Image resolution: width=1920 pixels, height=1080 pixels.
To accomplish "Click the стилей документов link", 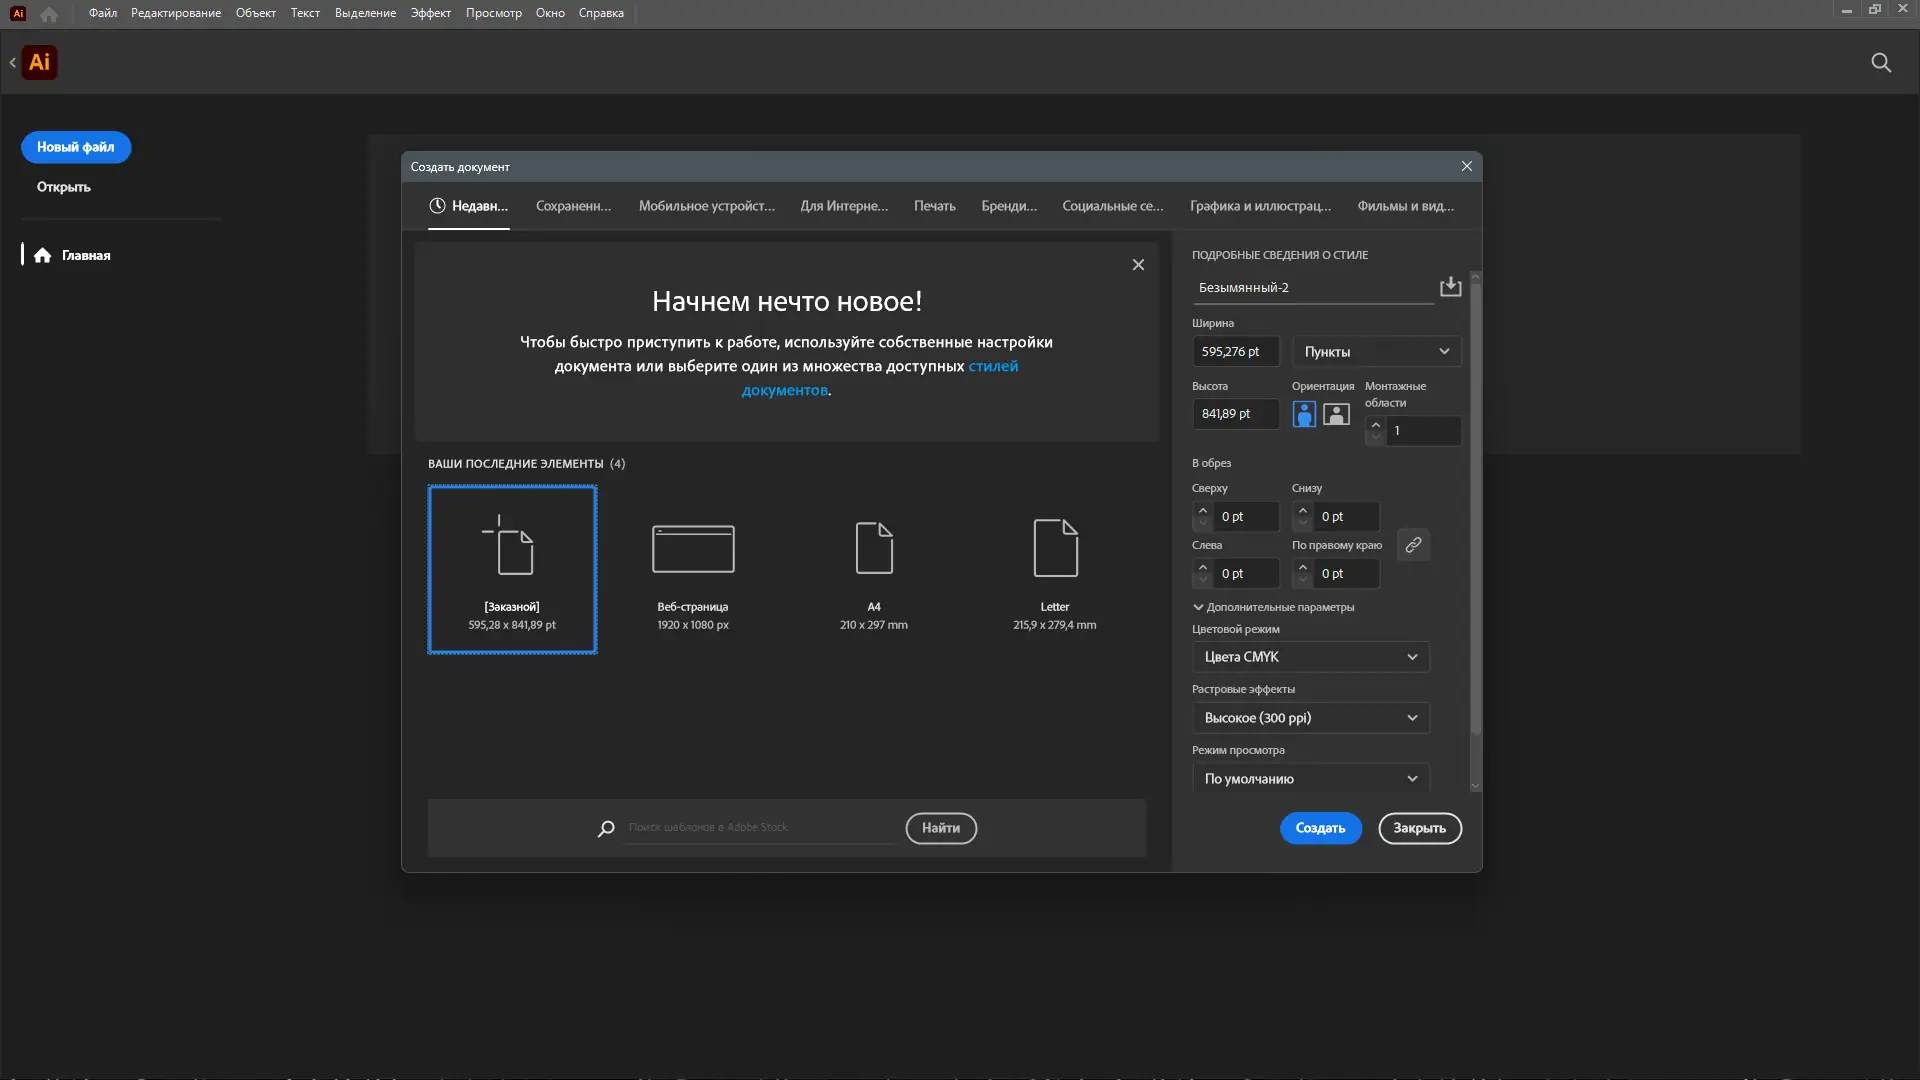I will 992,367.
